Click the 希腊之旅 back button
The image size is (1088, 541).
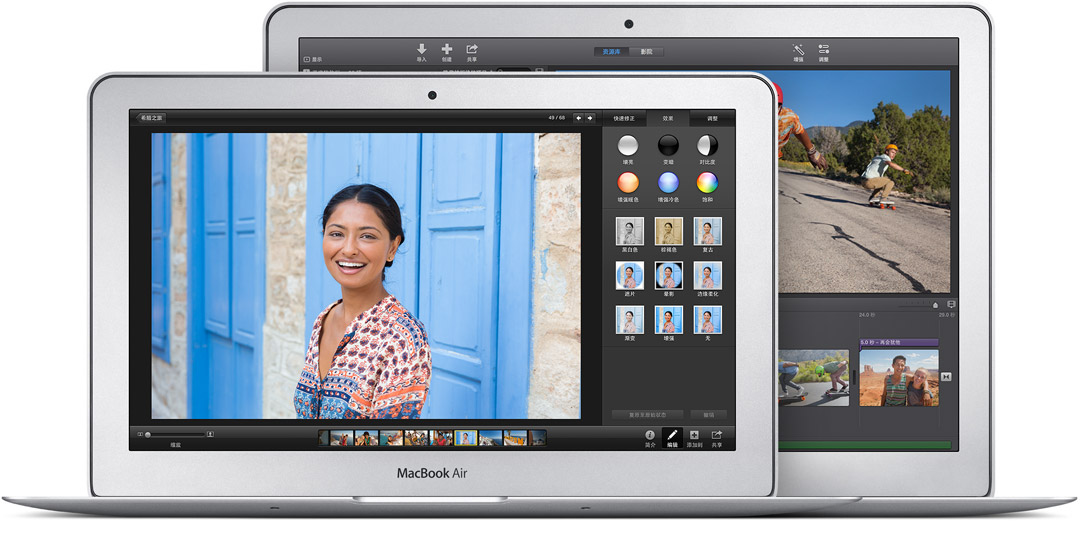(x=152, y=118)
